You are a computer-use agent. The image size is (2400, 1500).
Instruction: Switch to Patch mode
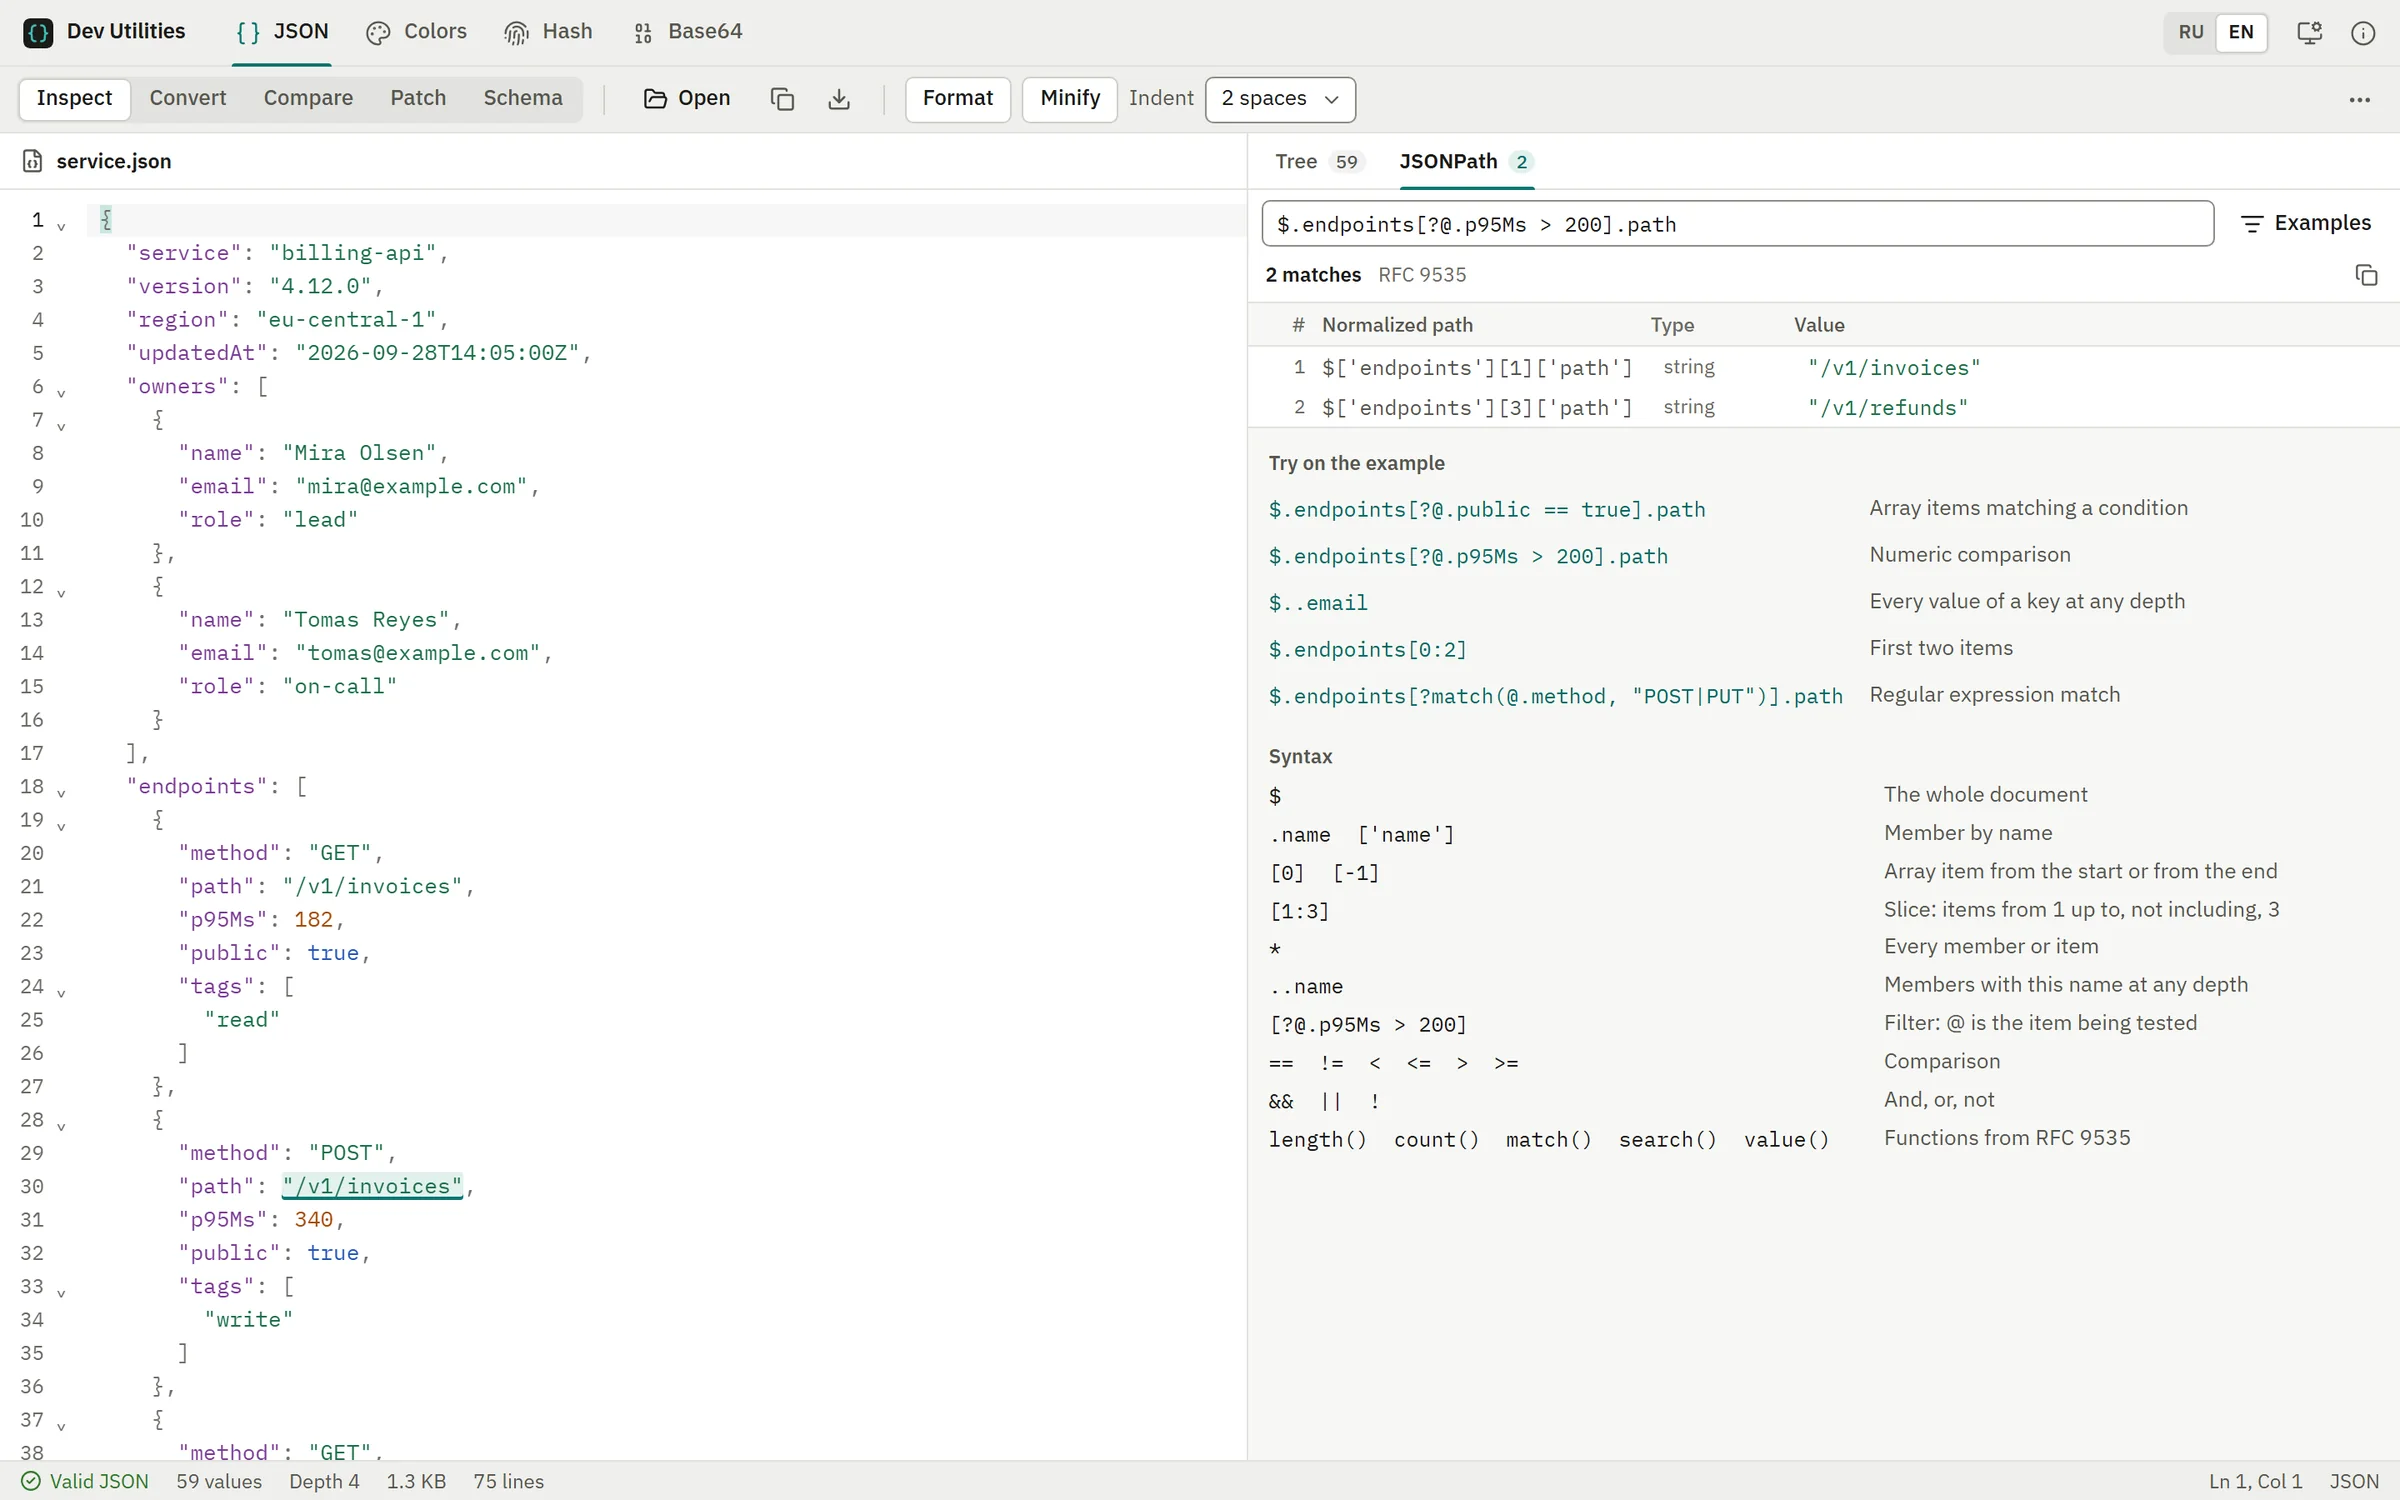(x=418, y=98)
